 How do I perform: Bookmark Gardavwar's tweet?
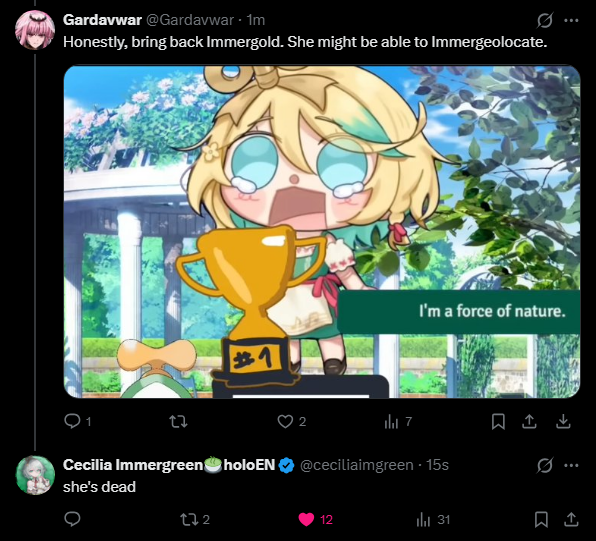498,421
